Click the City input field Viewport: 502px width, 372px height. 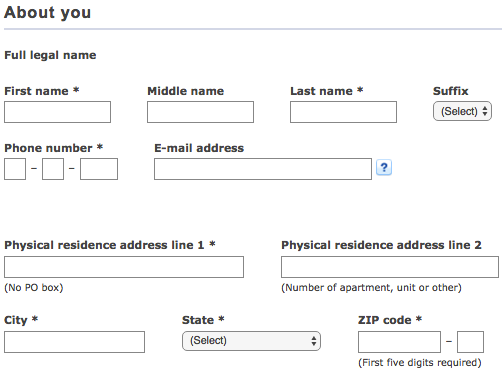click(74, 342)
